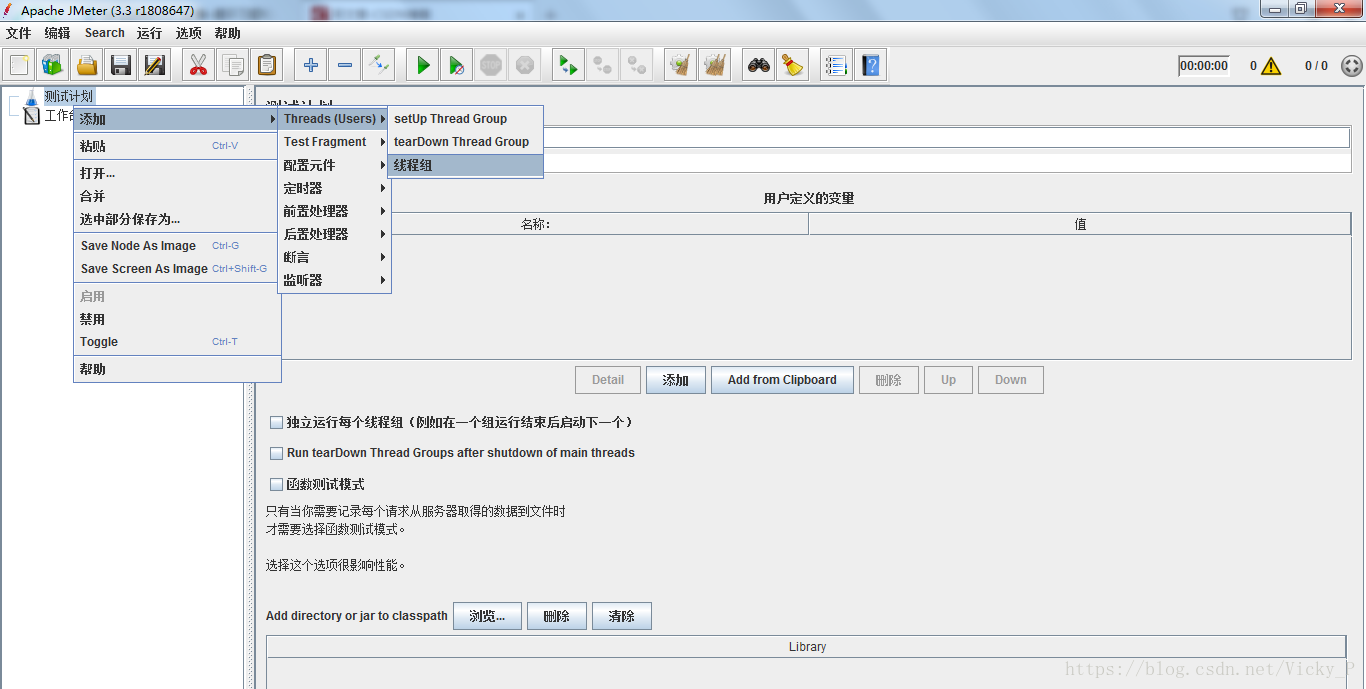Screen dimensions: 1366x689
Task: Reset search with yellow broom icon
Action: click(793, 66)
